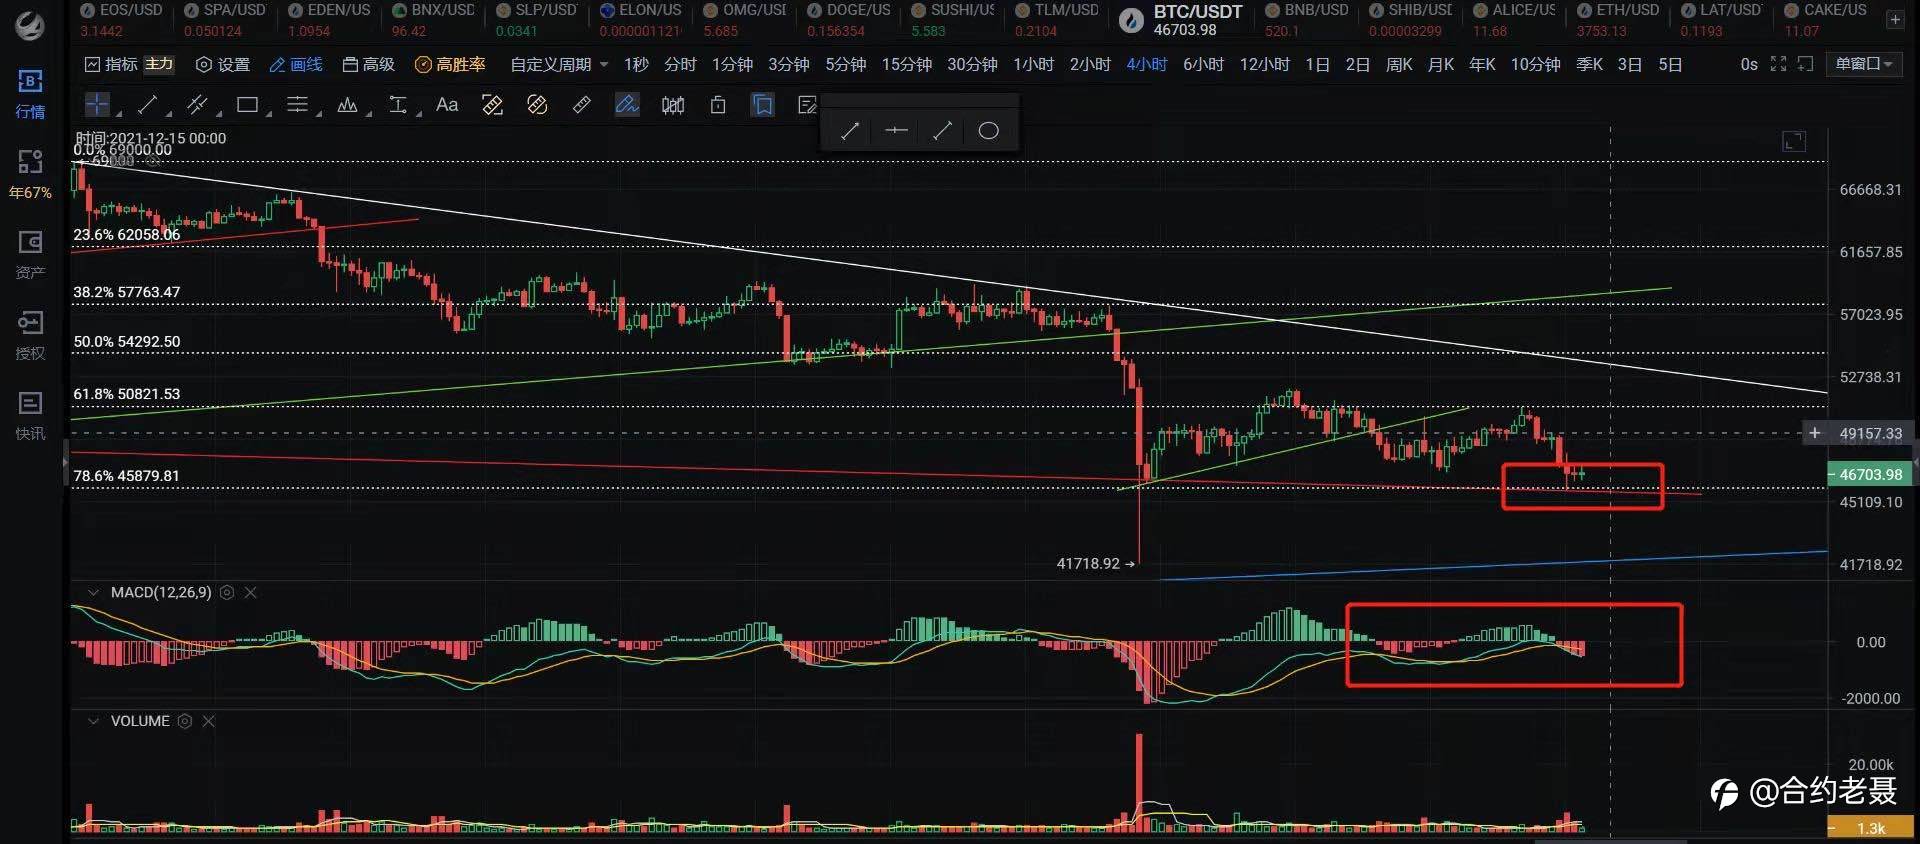Screen dimensions: 1920x844
Task: Select the rectangle shape tool
Action: tap(247, 104)
